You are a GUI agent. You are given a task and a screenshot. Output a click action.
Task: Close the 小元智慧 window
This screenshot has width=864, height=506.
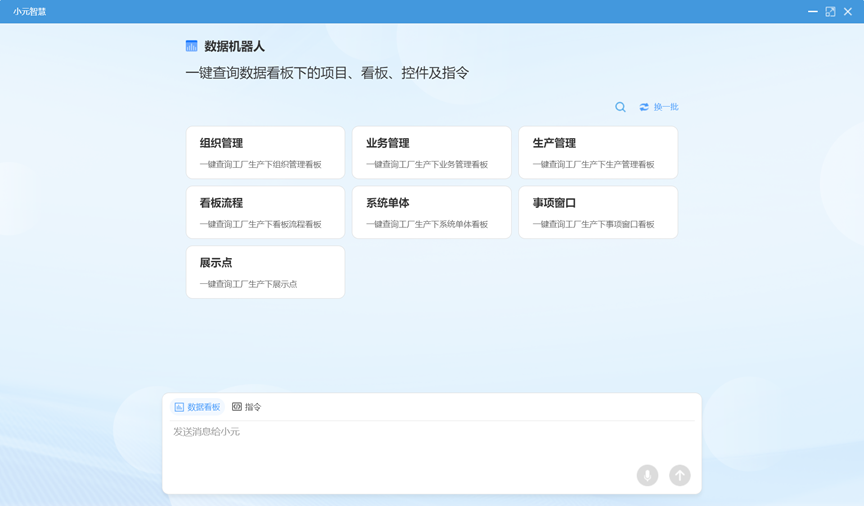point(848,12)
